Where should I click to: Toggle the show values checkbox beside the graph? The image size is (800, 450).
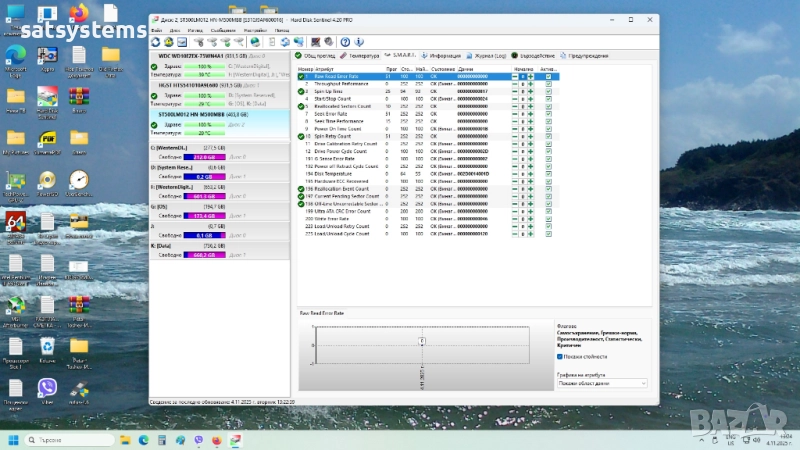point(560,355)
